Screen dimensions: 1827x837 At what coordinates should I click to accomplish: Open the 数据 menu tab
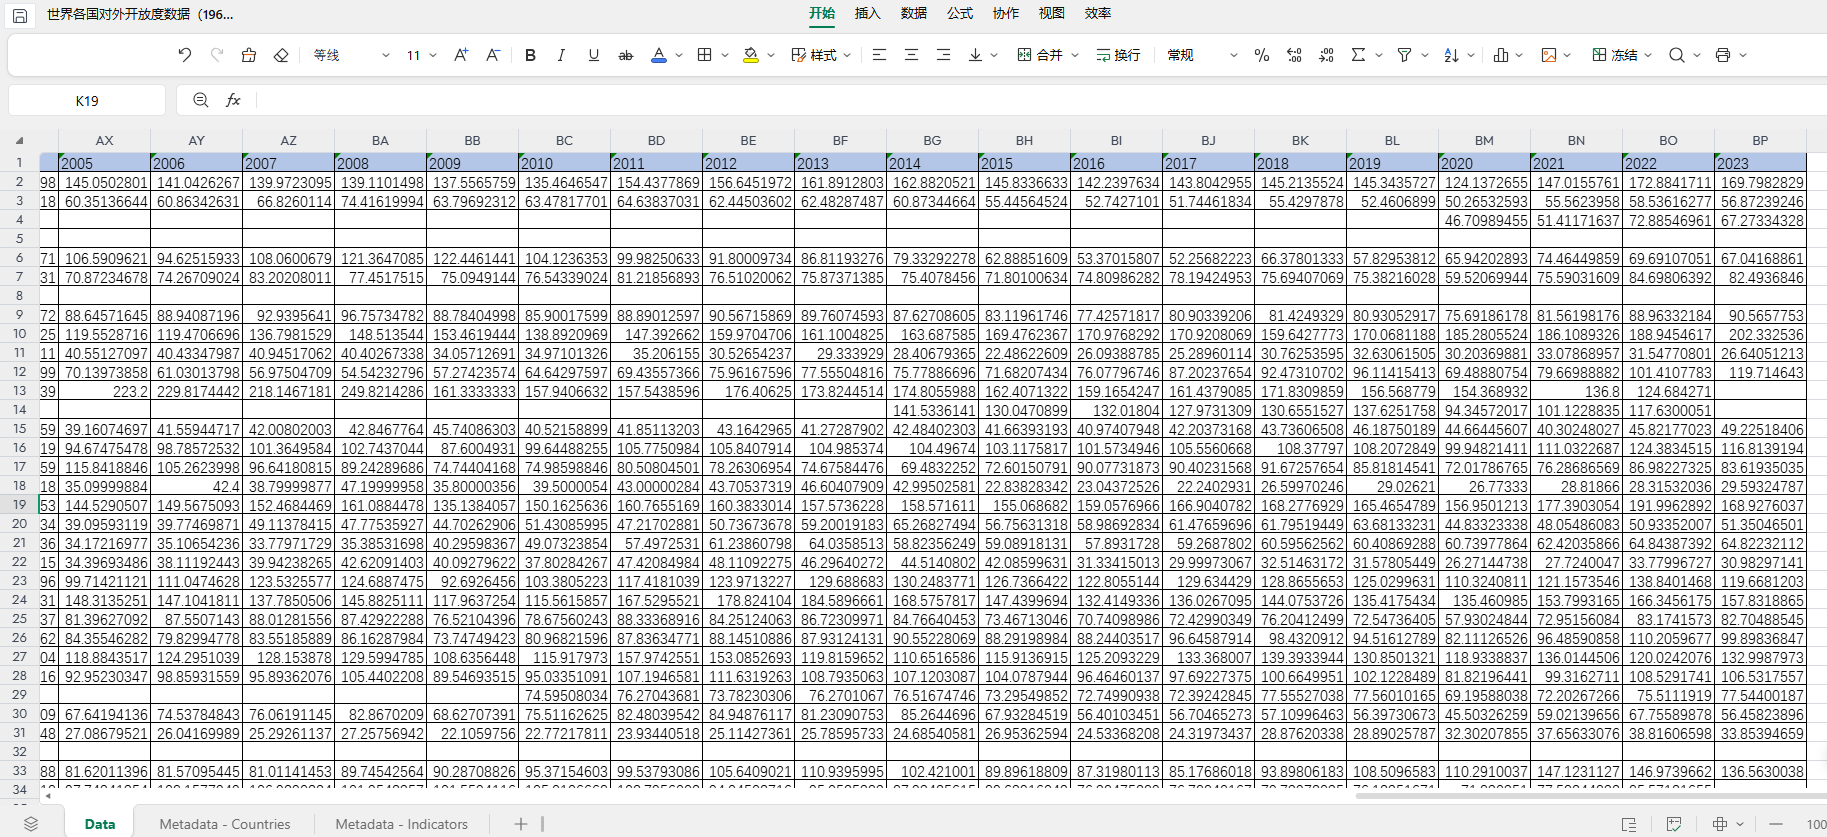pos(914,13)
